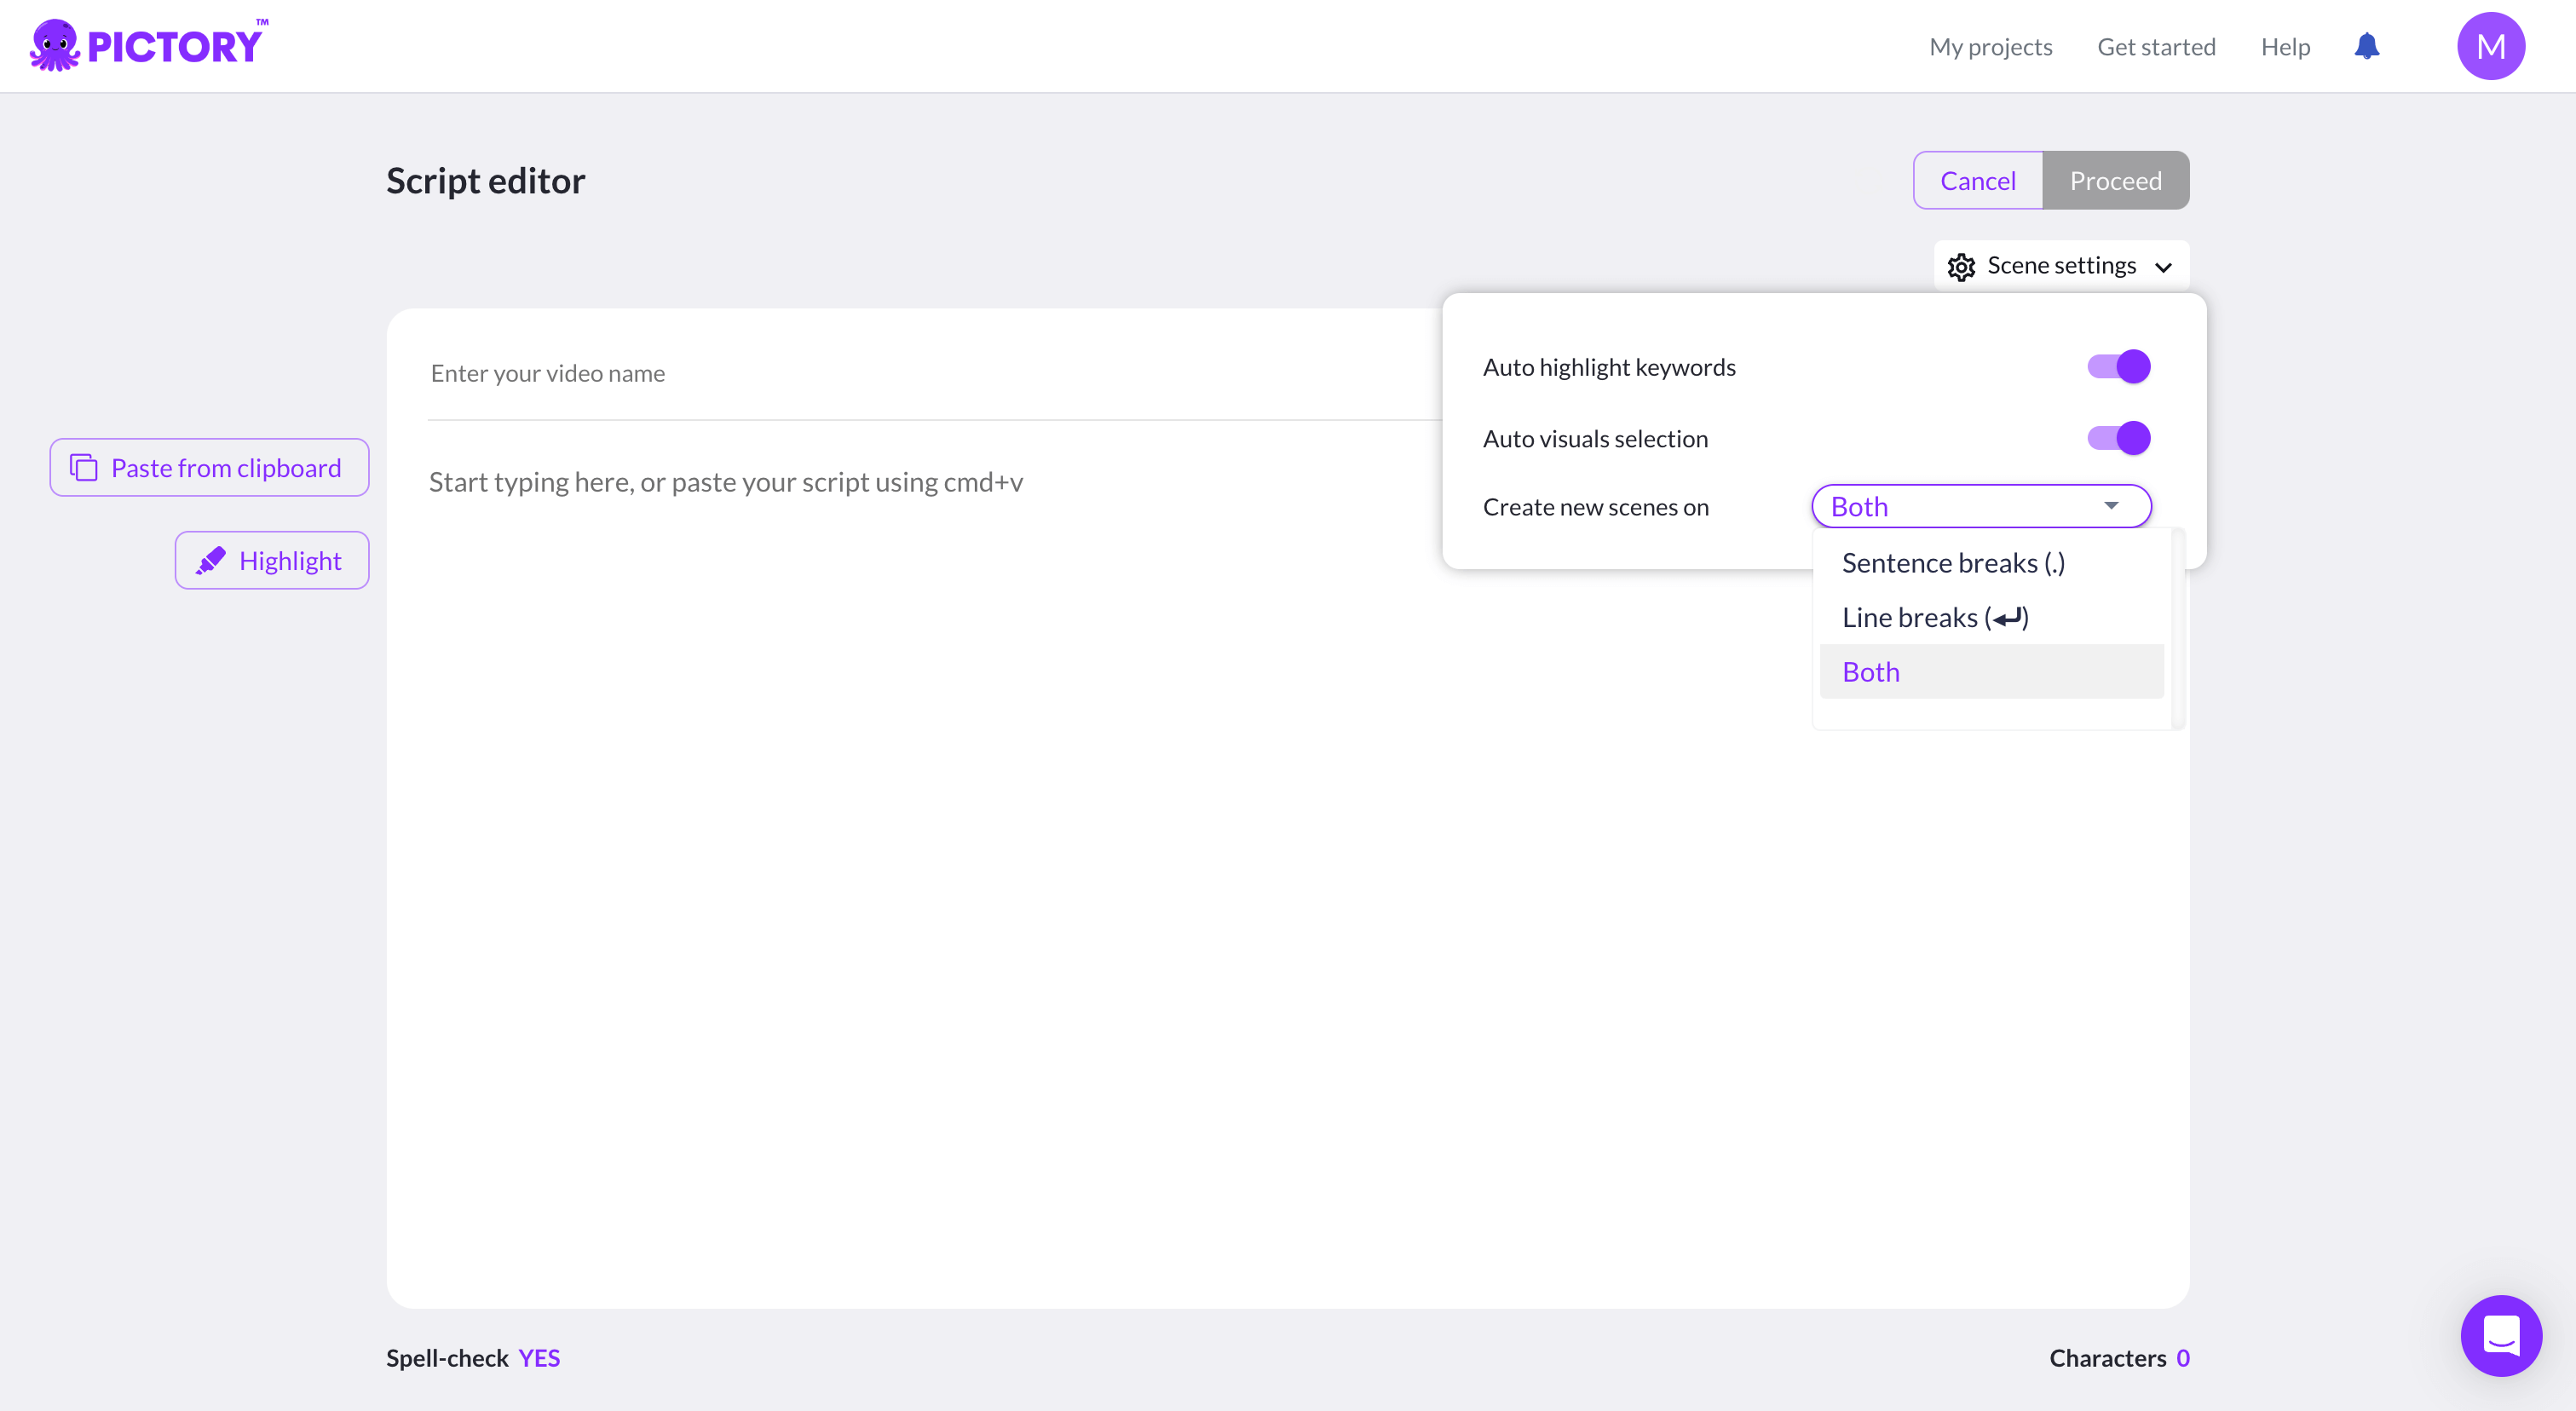Click the Proceed button
The height and width of the screenshot is (1411, 2576).
[2115, 181]
